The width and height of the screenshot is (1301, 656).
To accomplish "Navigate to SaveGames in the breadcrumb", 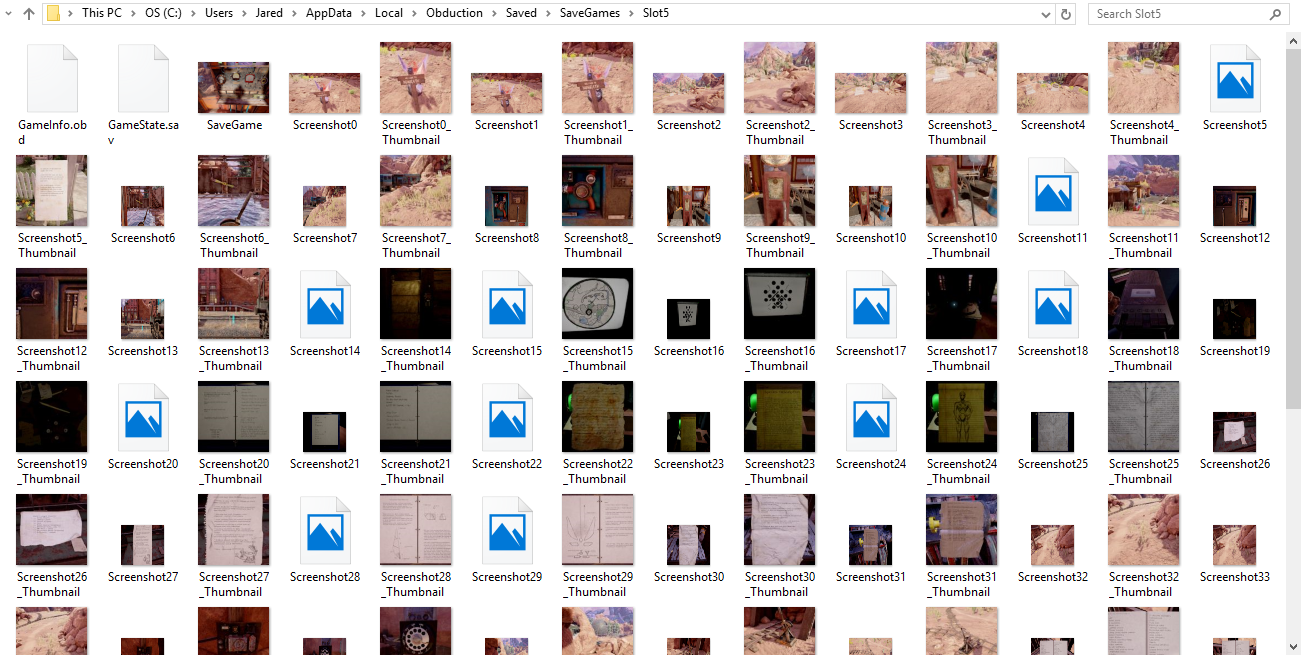I will click(589, 14).
